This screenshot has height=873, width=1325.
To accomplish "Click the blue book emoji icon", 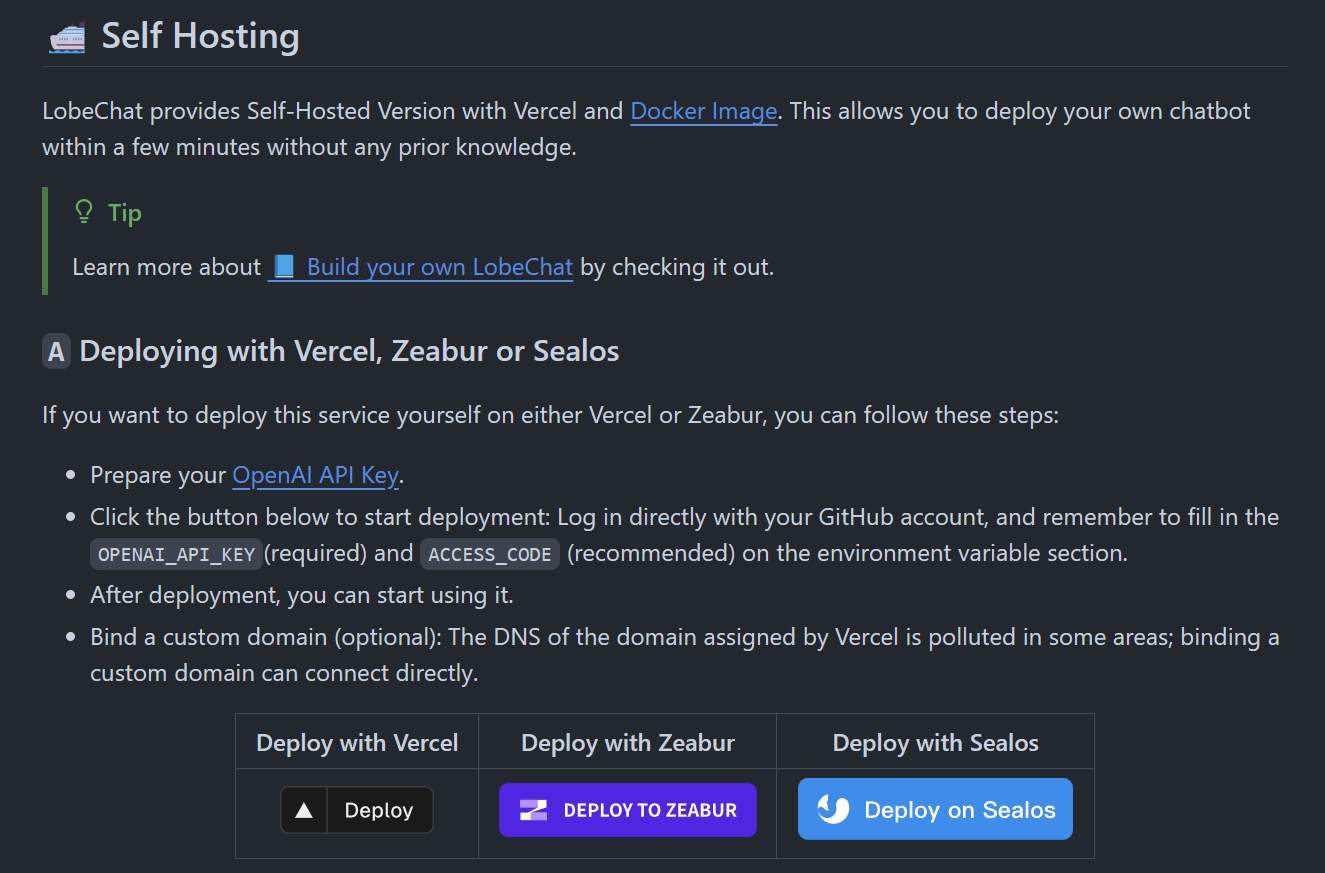I will point(284,267).
